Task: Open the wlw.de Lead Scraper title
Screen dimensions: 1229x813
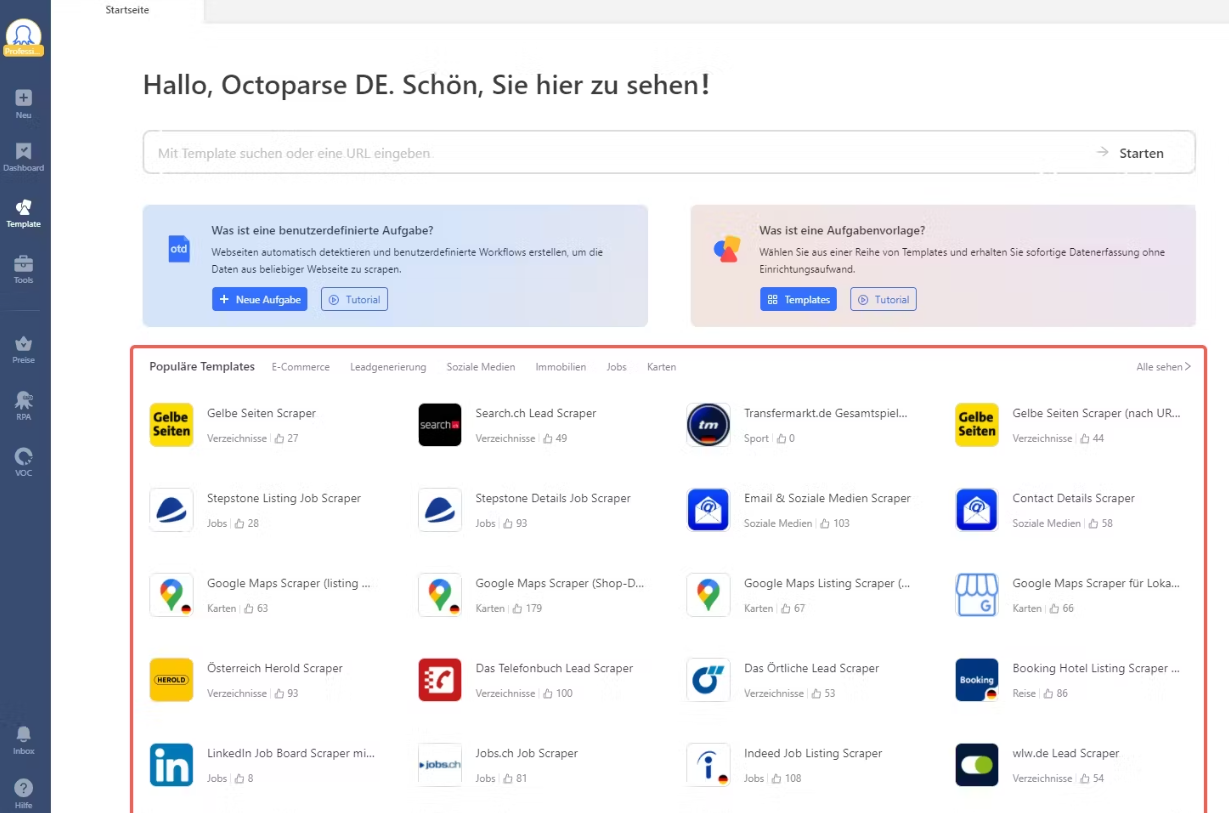Action: click(1066, 753)
